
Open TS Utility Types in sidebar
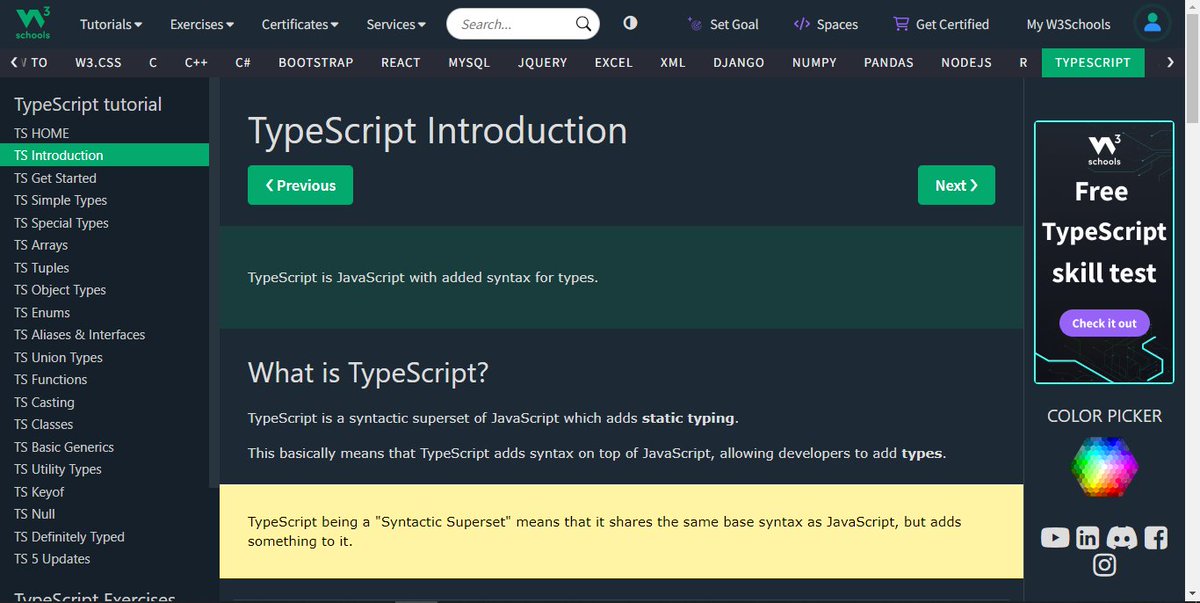click(104, 470)
